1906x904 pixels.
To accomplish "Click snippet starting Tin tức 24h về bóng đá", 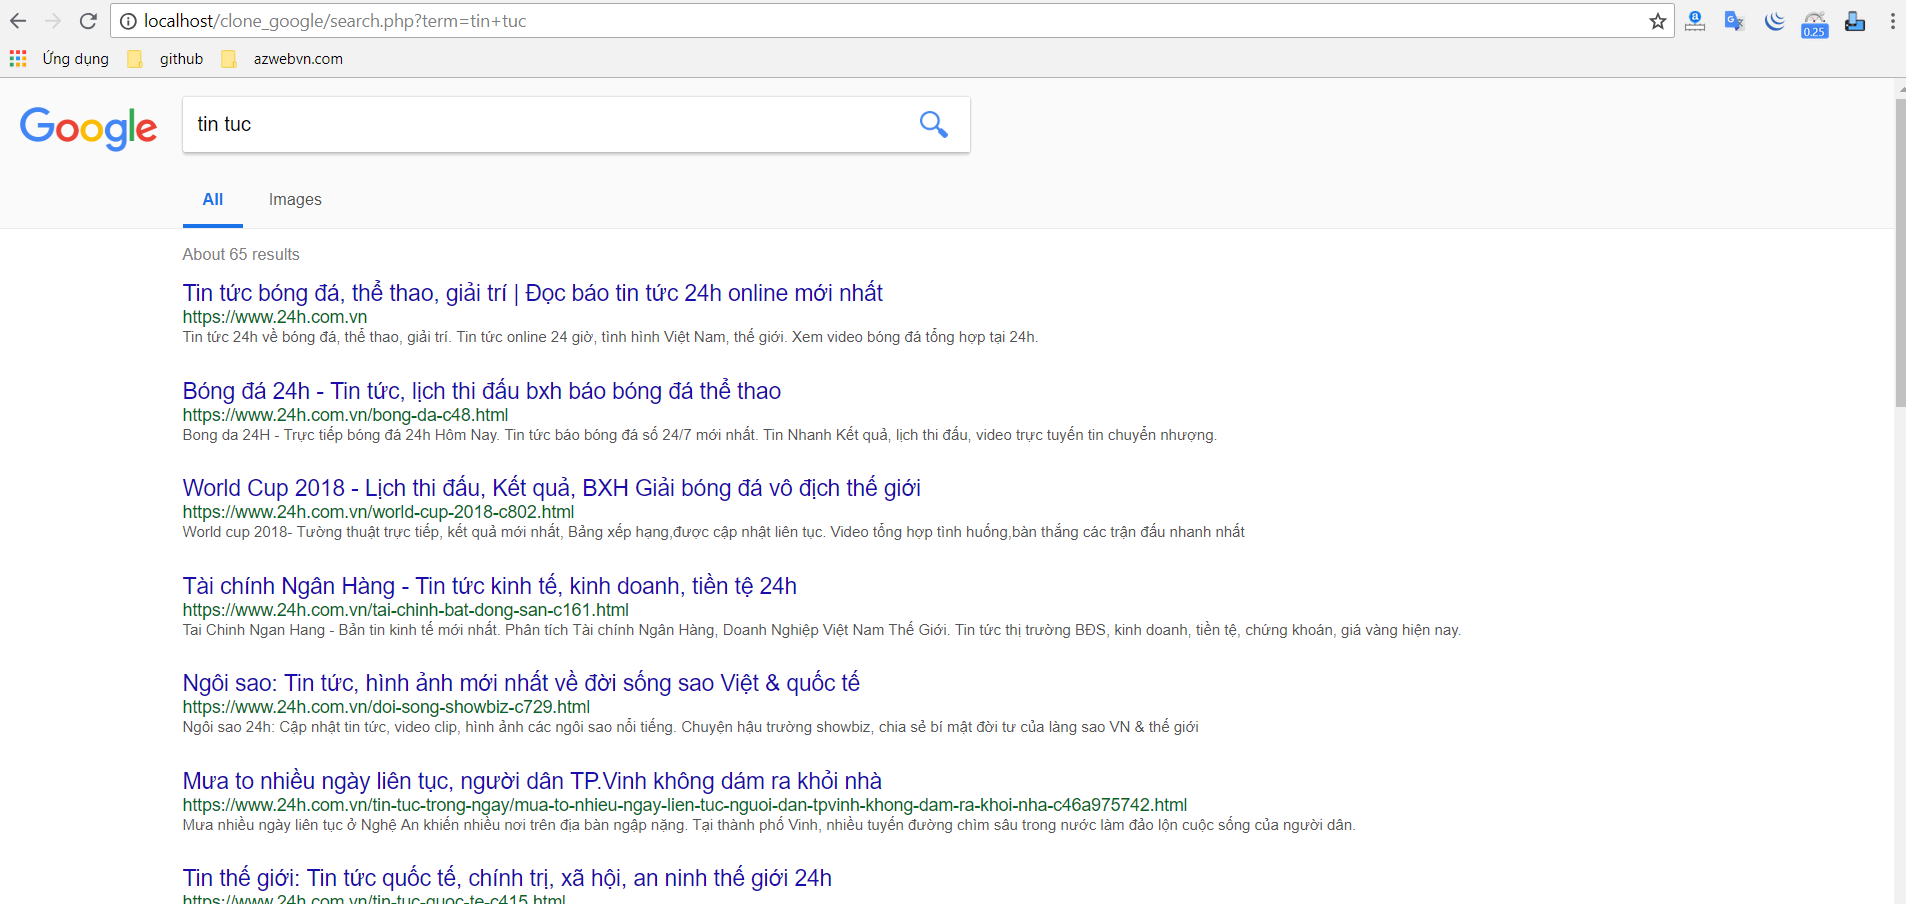I will coord(610,337).
